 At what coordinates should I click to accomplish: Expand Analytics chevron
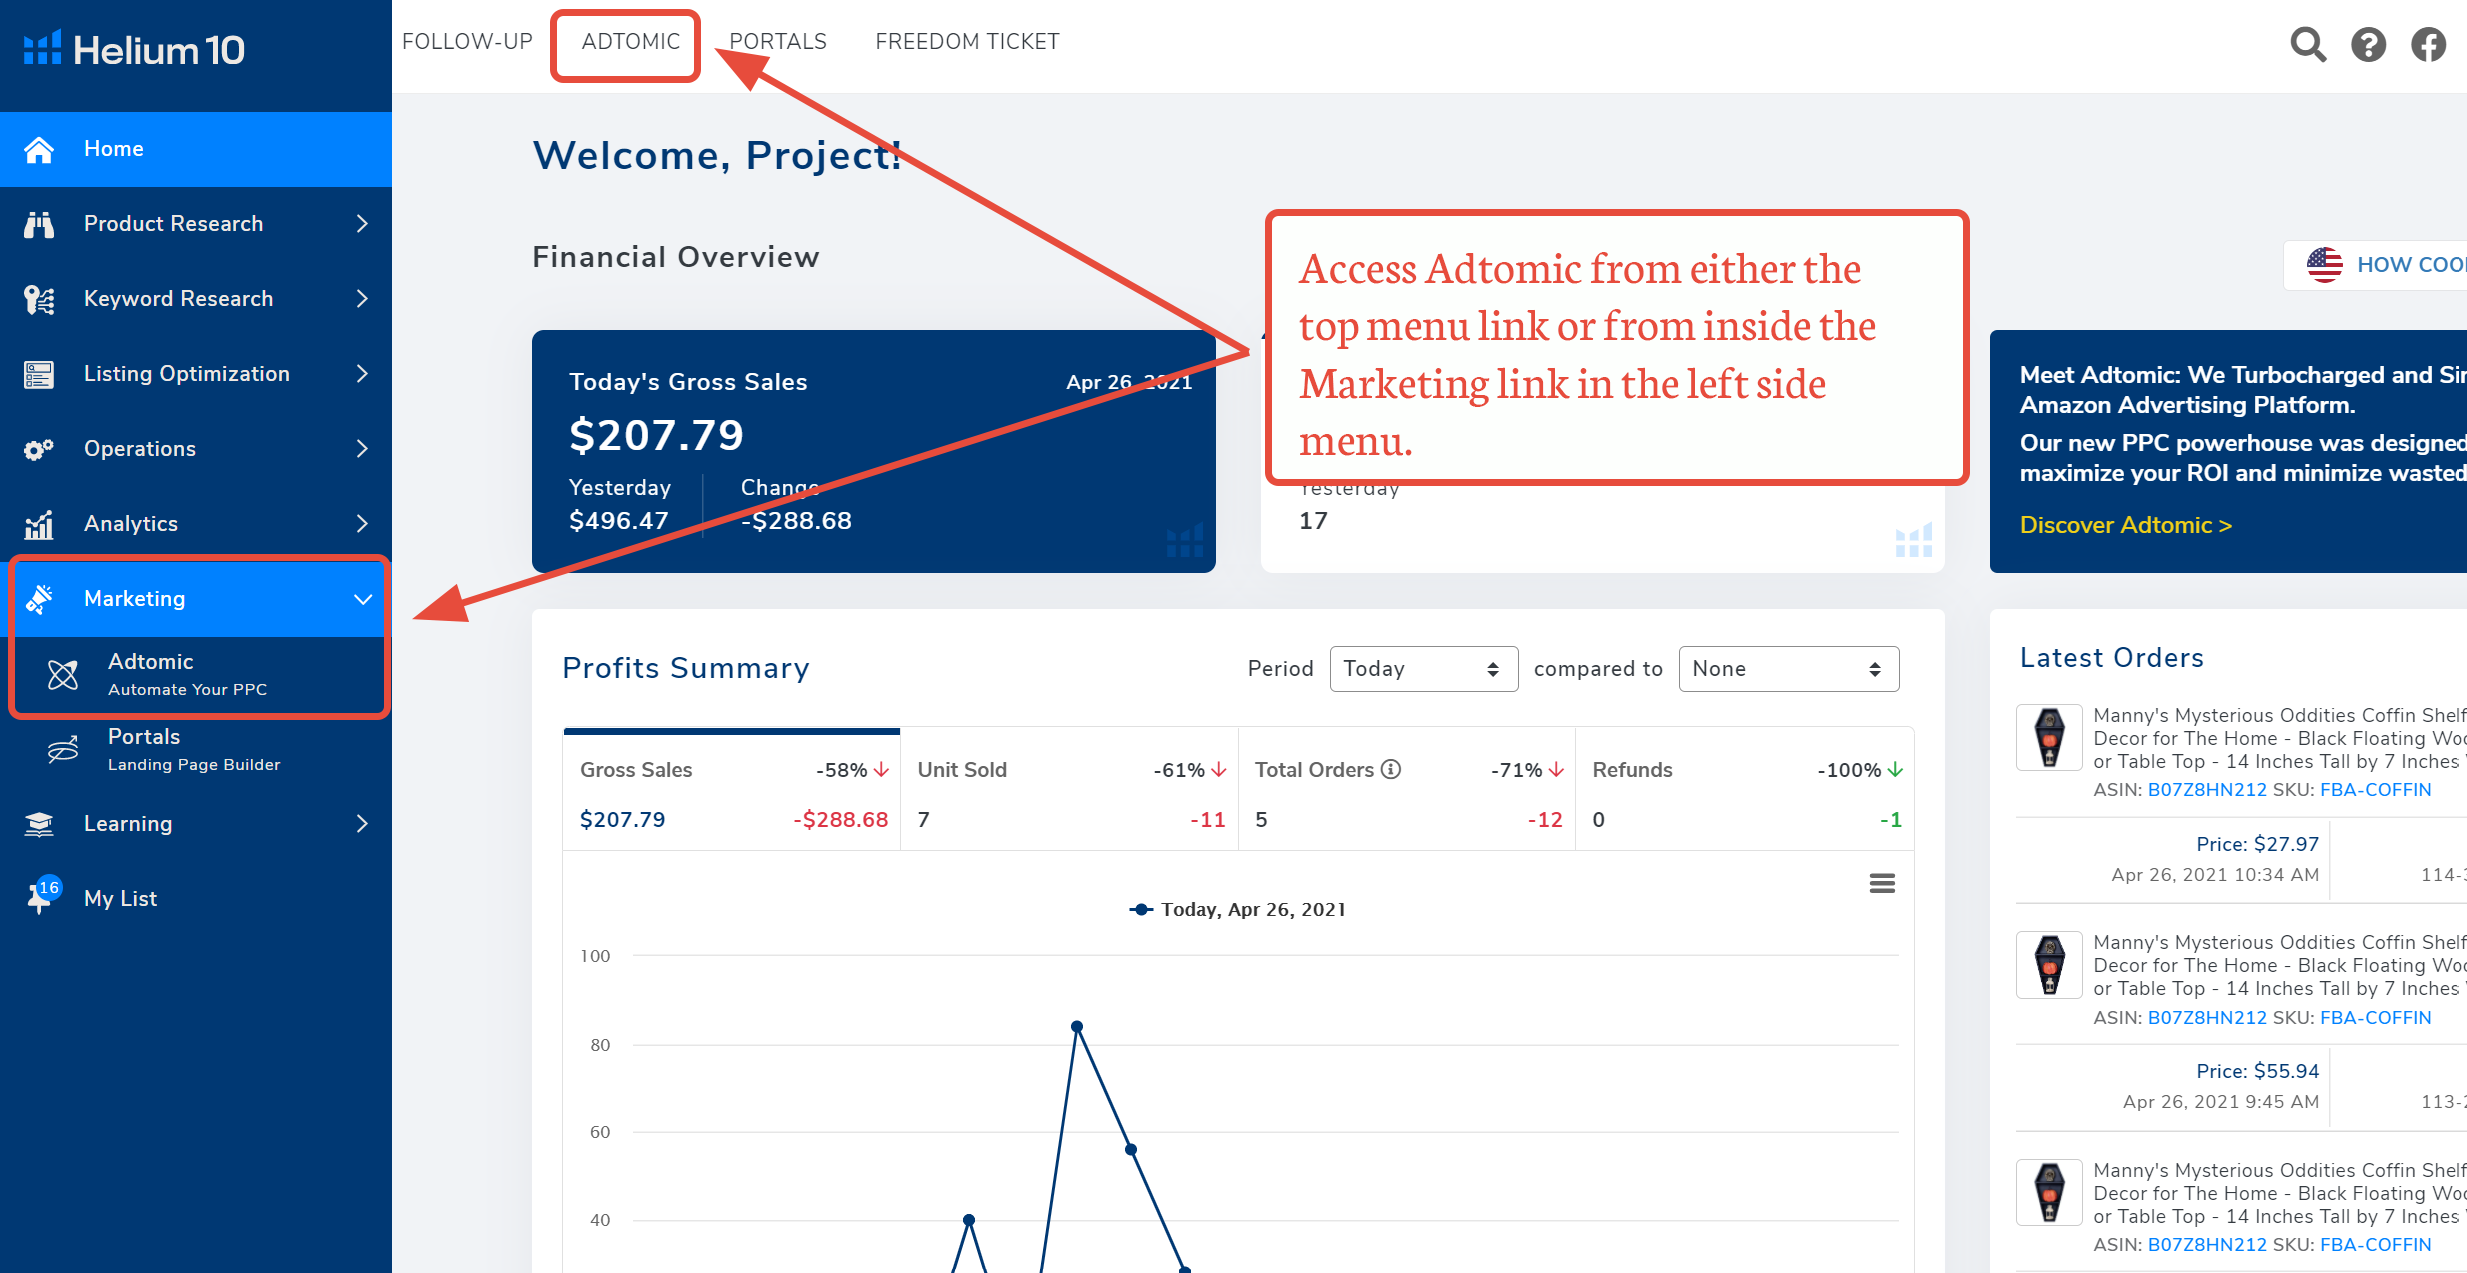pyautogui.click(x=362, y=524)
